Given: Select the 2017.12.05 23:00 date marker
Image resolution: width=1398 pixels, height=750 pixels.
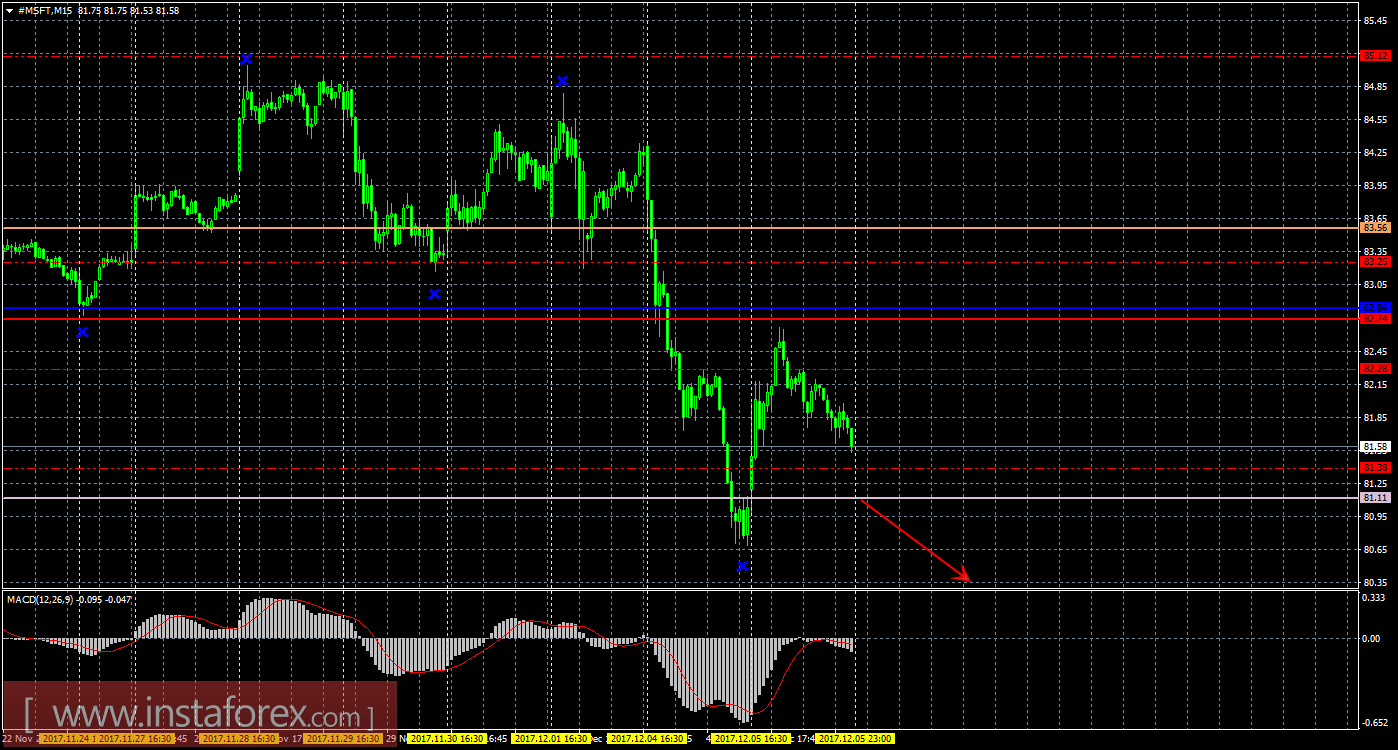Looking at the screenshot, I should tap(854, 739).
